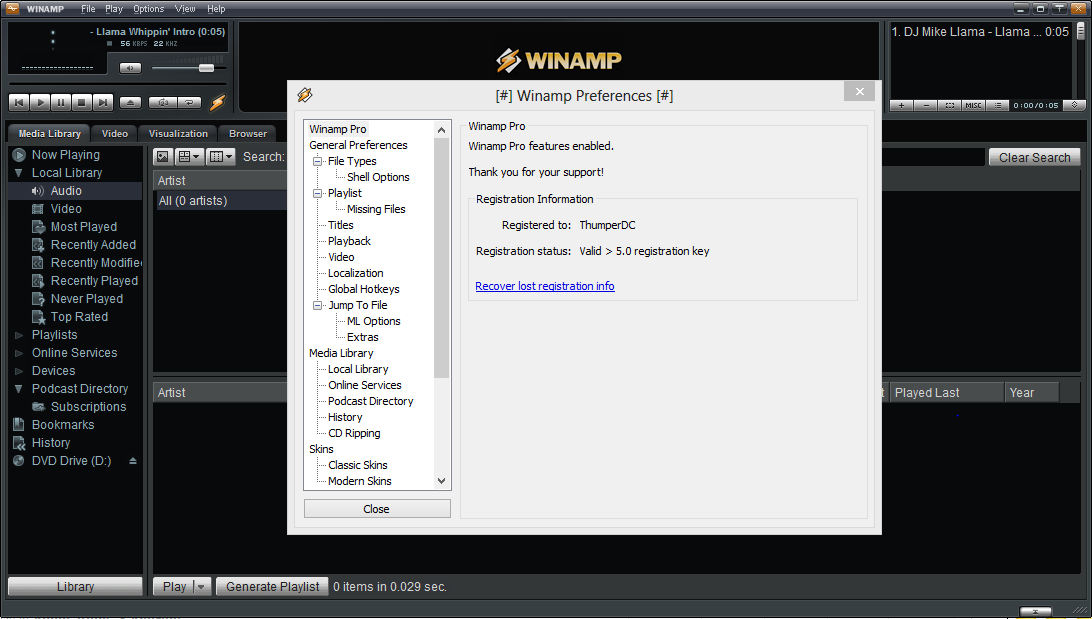
Task: Toggle shuffle mode in the player
Action: 163,102
